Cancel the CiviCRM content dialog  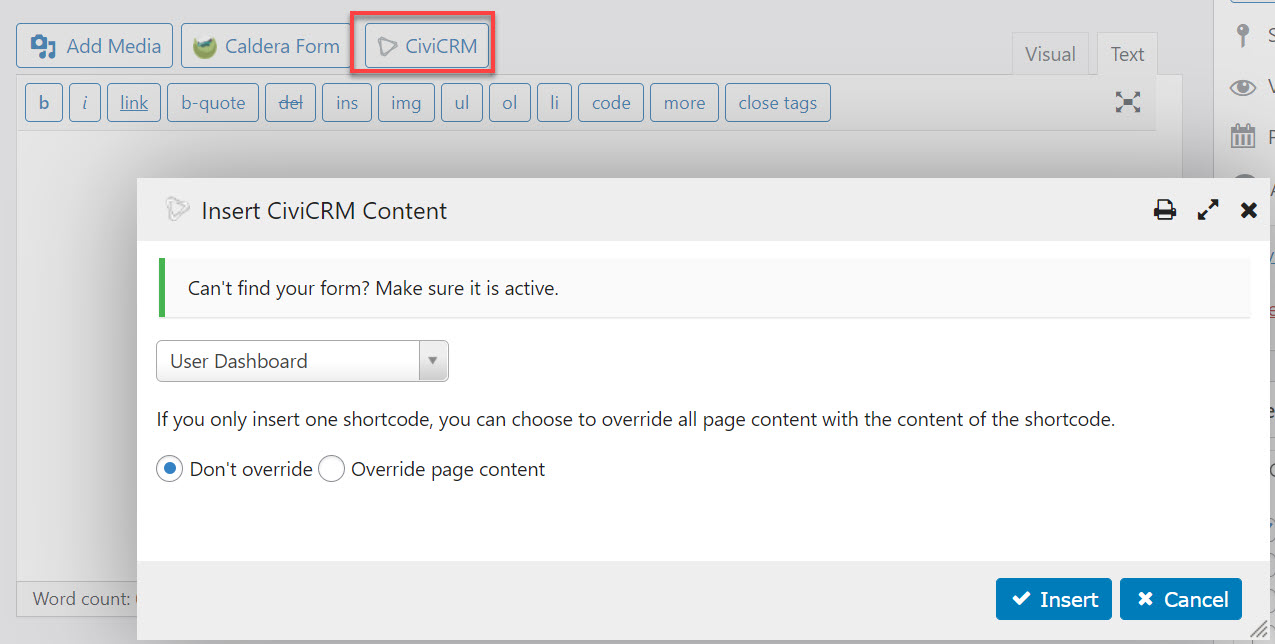[1181, 599]
